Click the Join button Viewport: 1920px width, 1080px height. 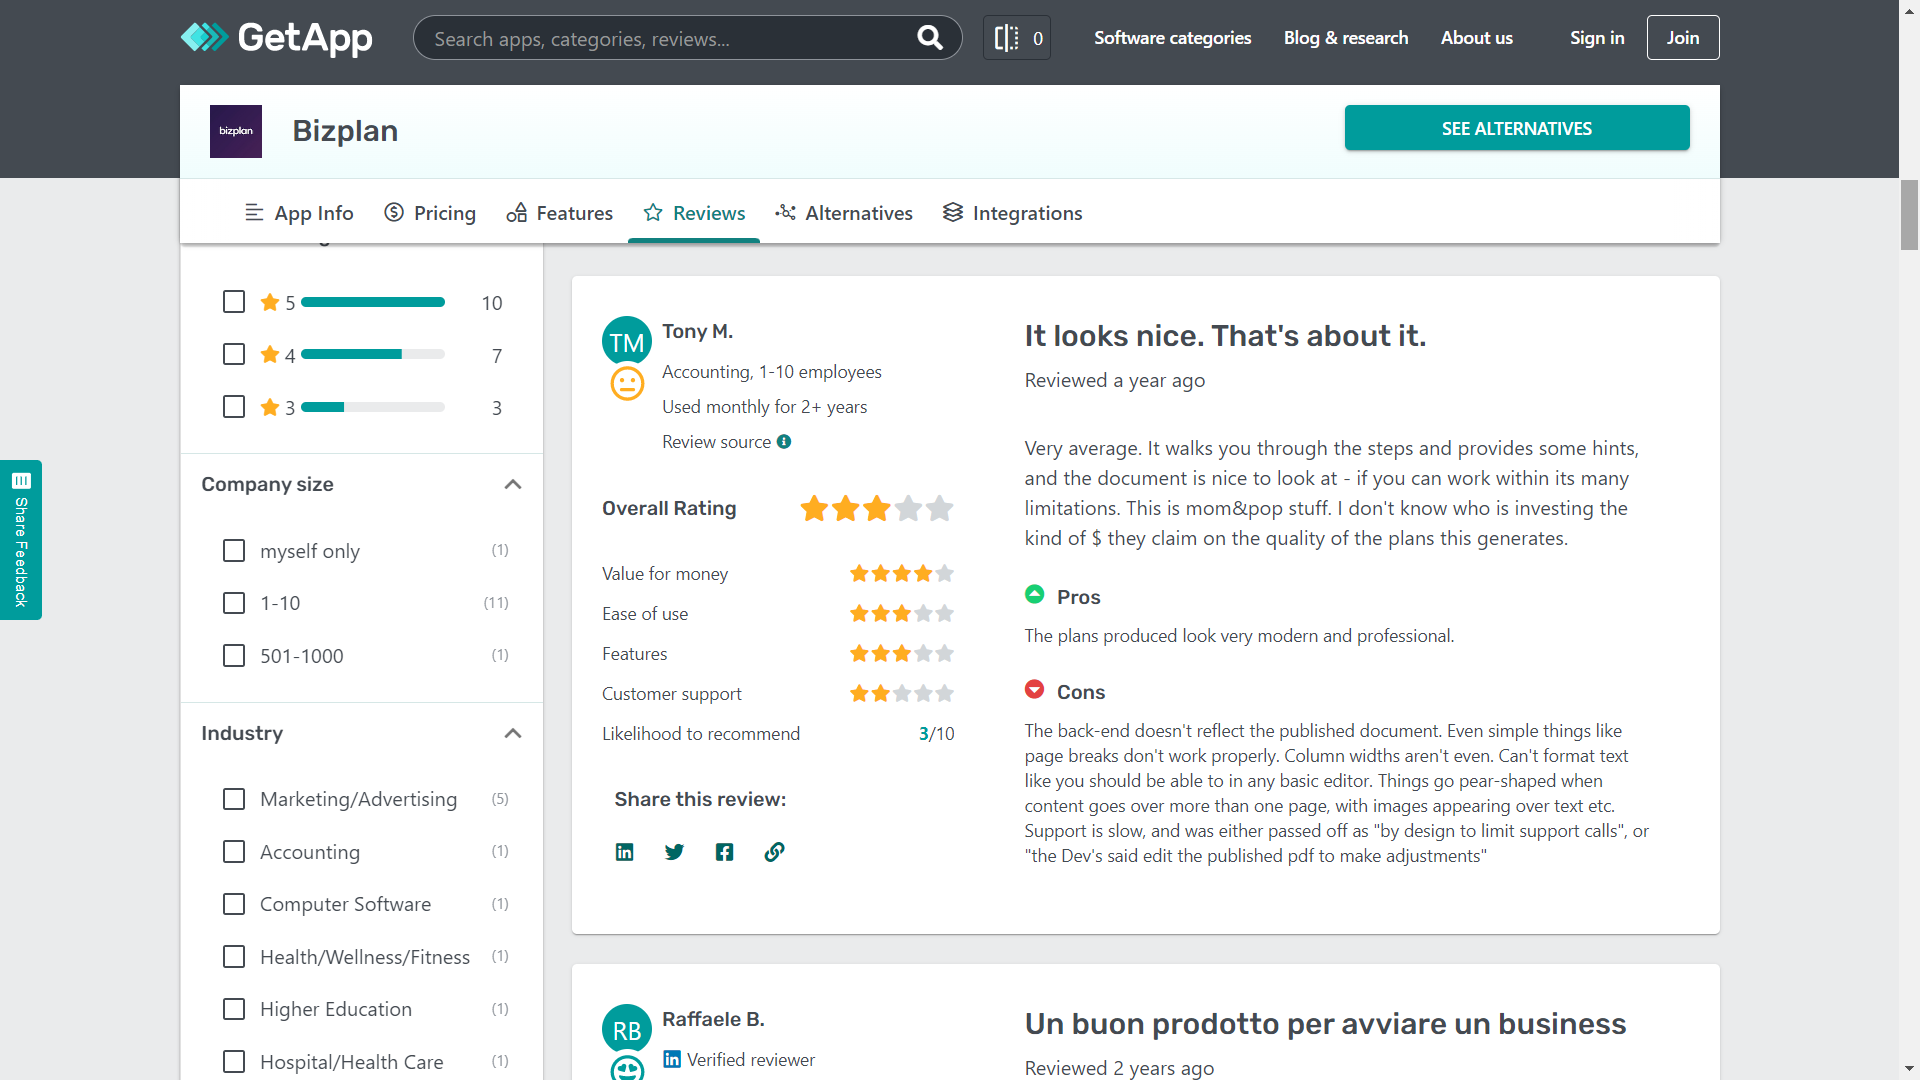click(x=1682, y=38)
